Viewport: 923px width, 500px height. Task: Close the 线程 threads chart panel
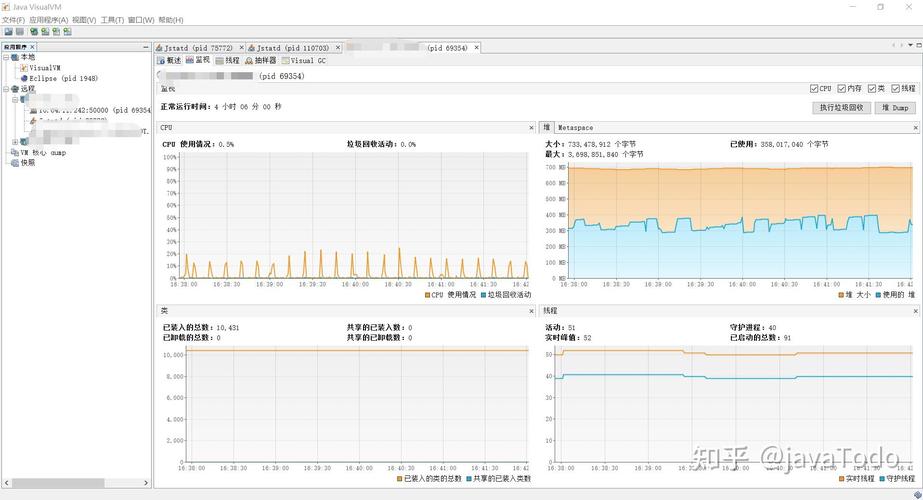(x=915, y=310)
